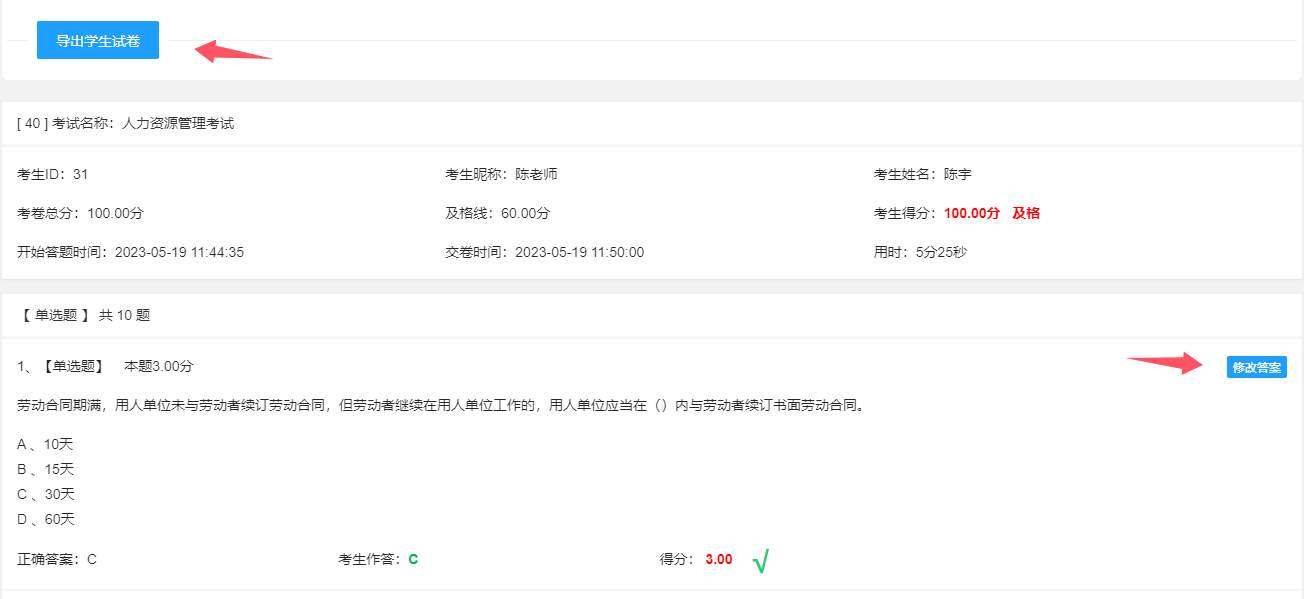This screenshot has width=1304, height=599.
Task: Select option C、30天
Action: [46, 494]
